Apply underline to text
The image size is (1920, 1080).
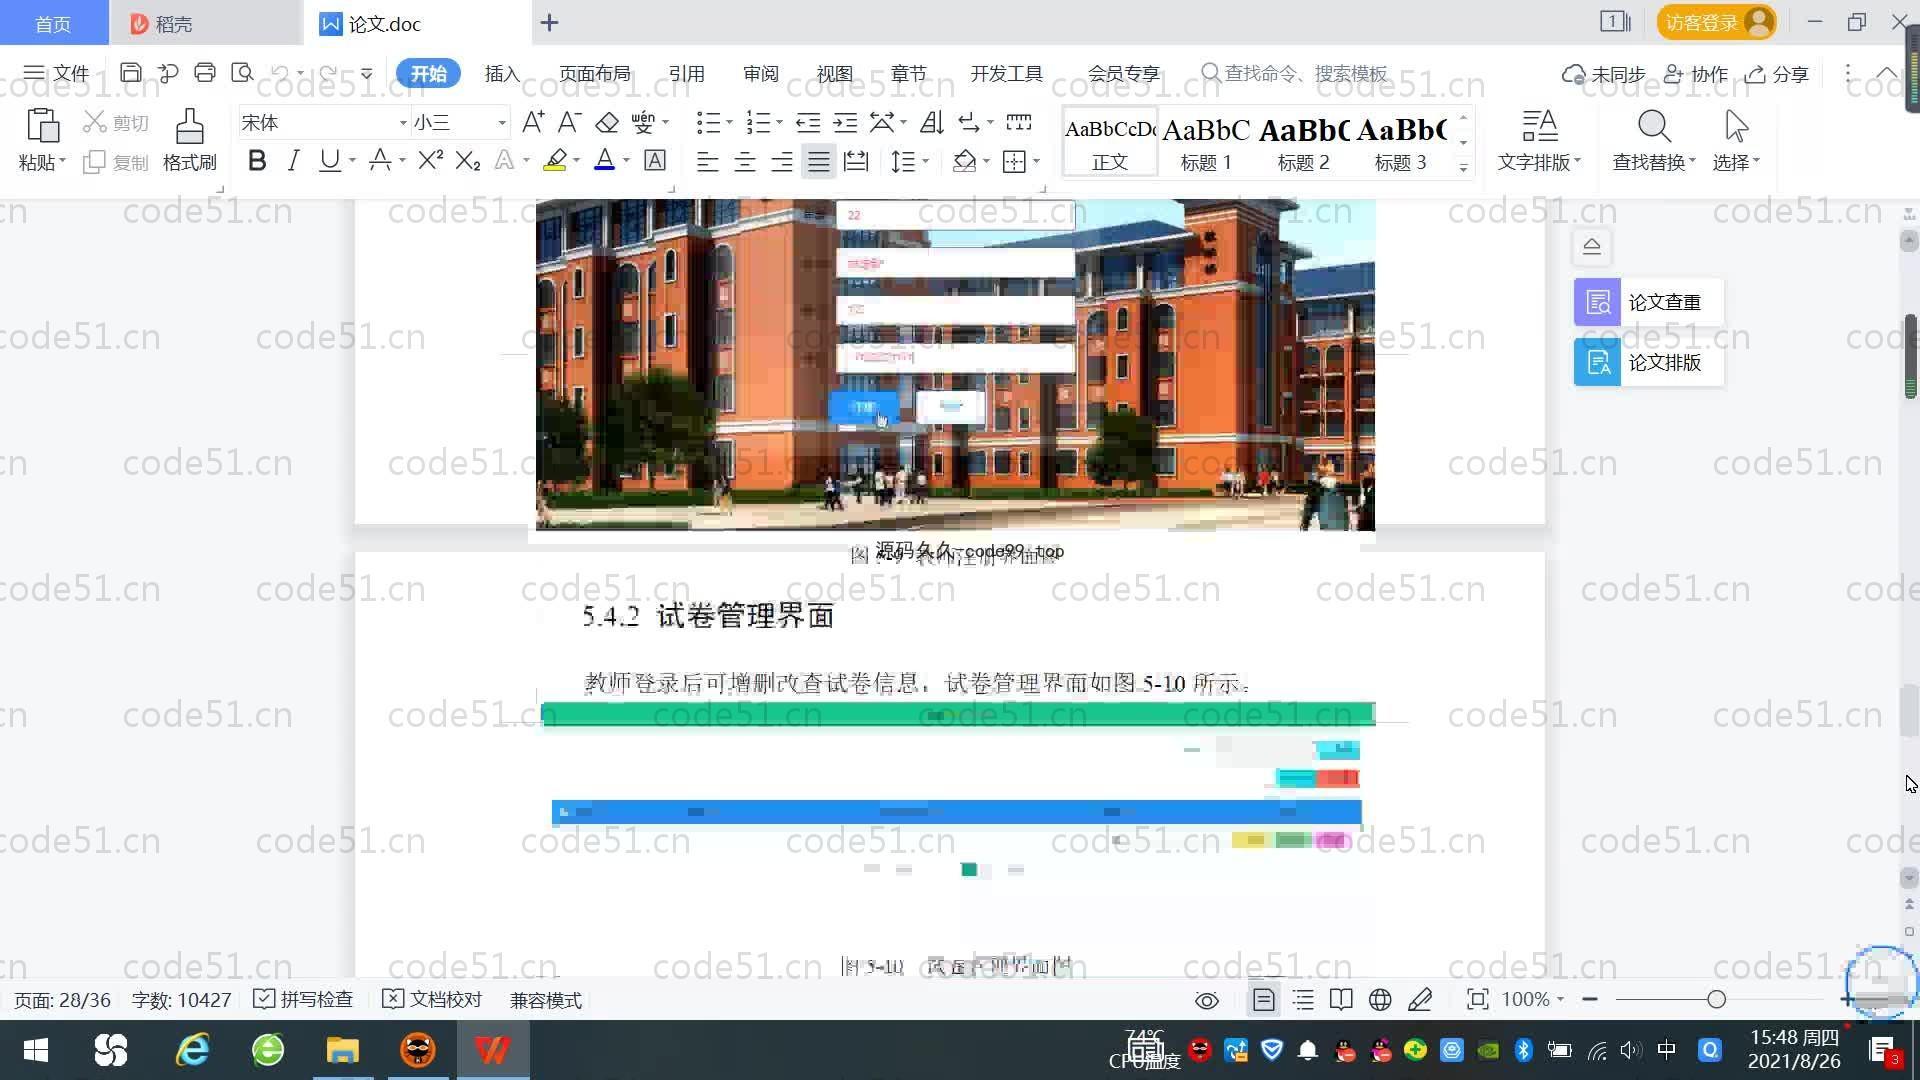pyautogui.click(x=329, y=161)
